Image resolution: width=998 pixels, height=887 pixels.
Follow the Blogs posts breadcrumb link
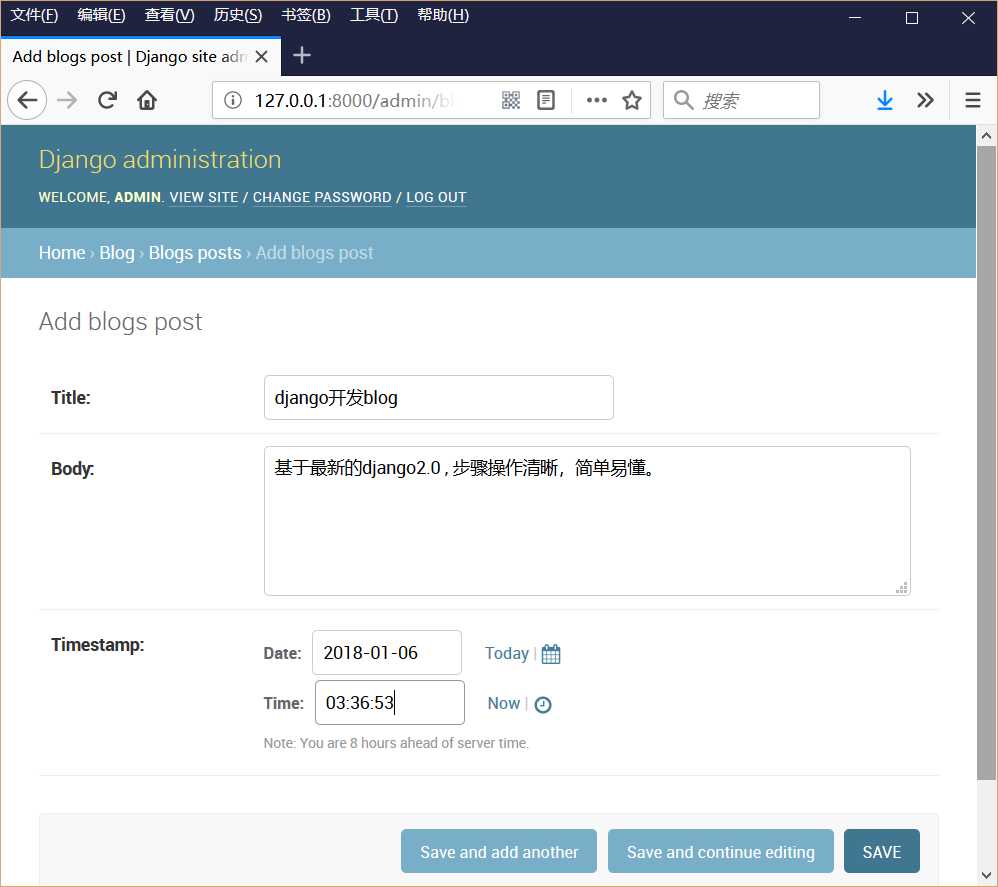(x=195, y=253)
